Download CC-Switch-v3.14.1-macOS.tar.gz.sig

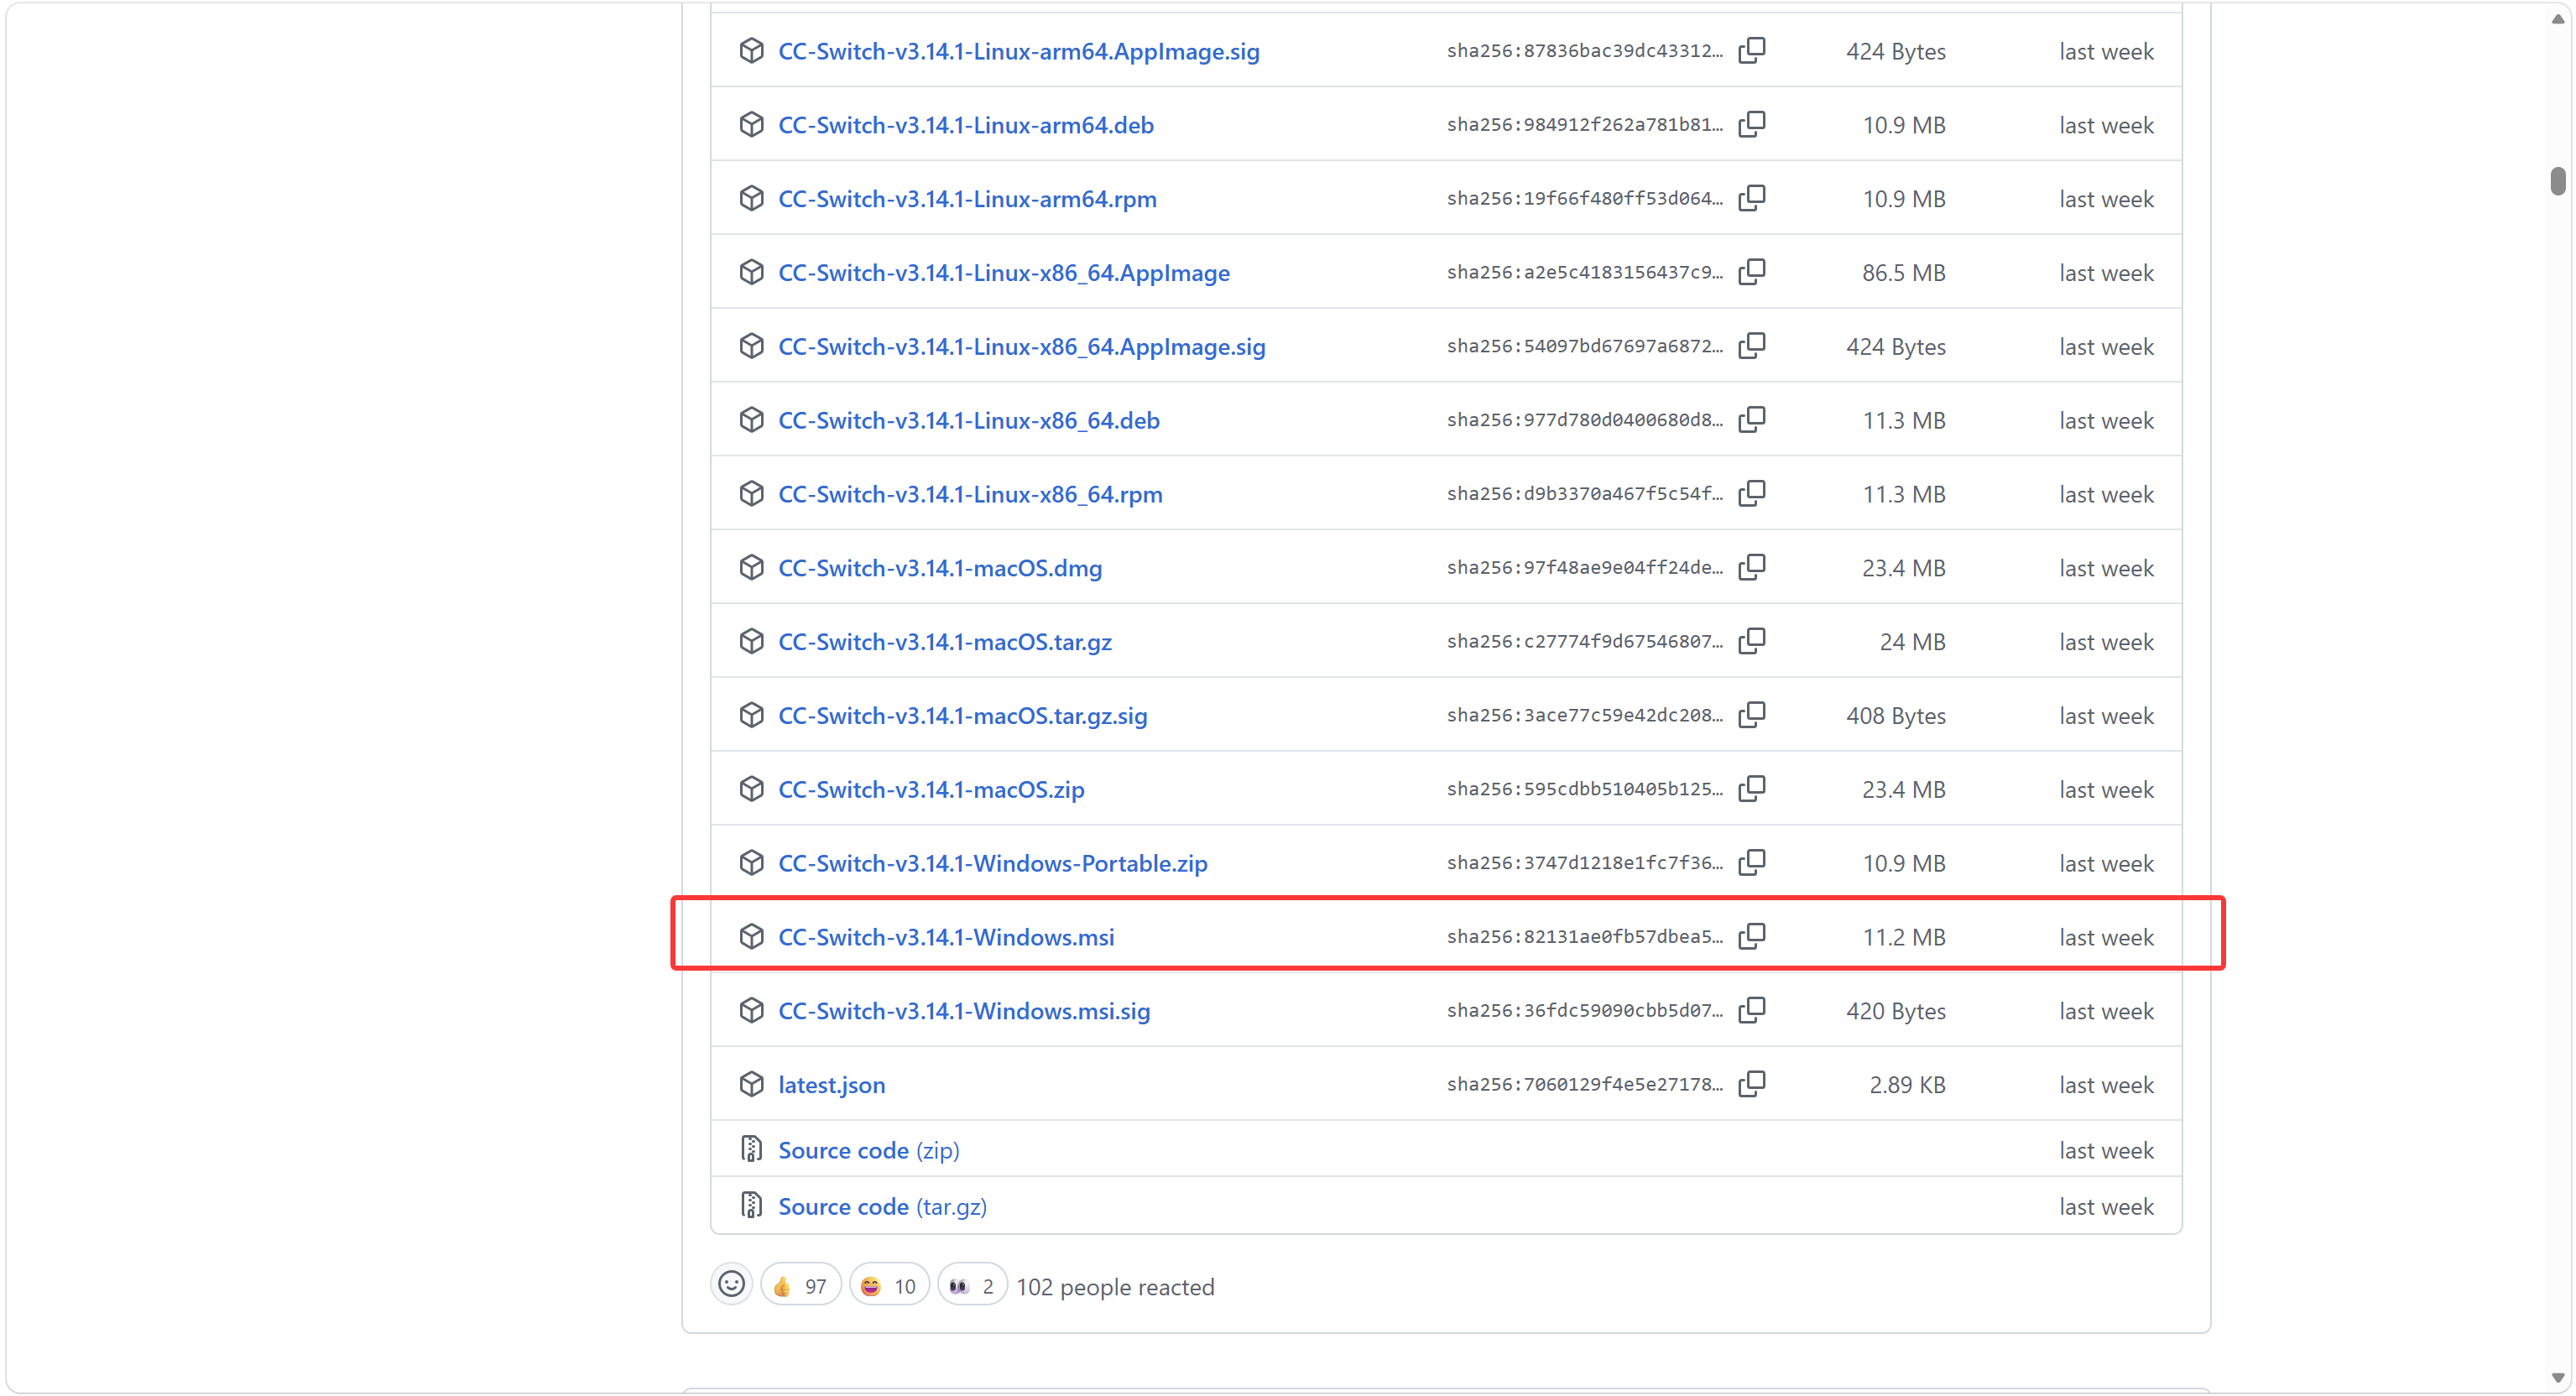coord(963,717)
